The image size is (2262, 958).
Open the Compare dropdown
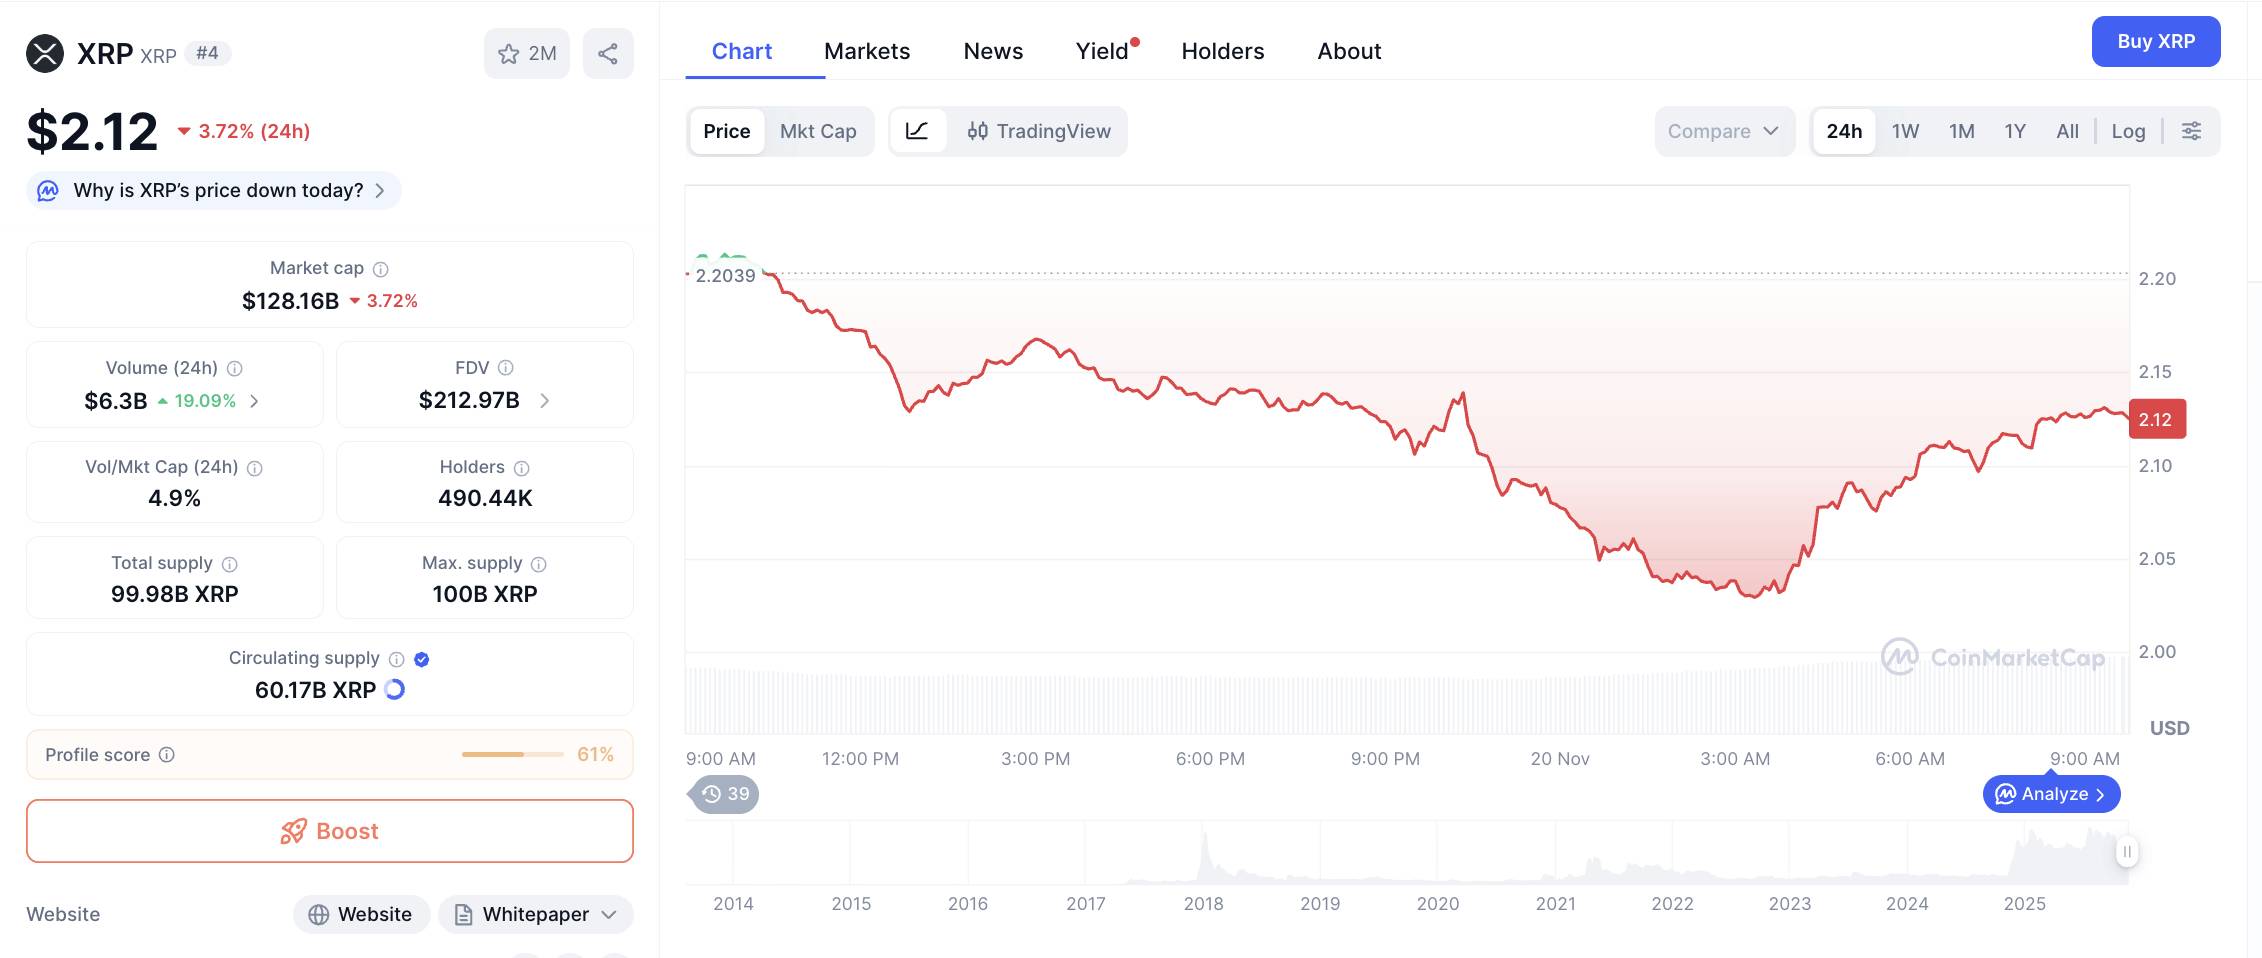click(x=1723, y=131)
